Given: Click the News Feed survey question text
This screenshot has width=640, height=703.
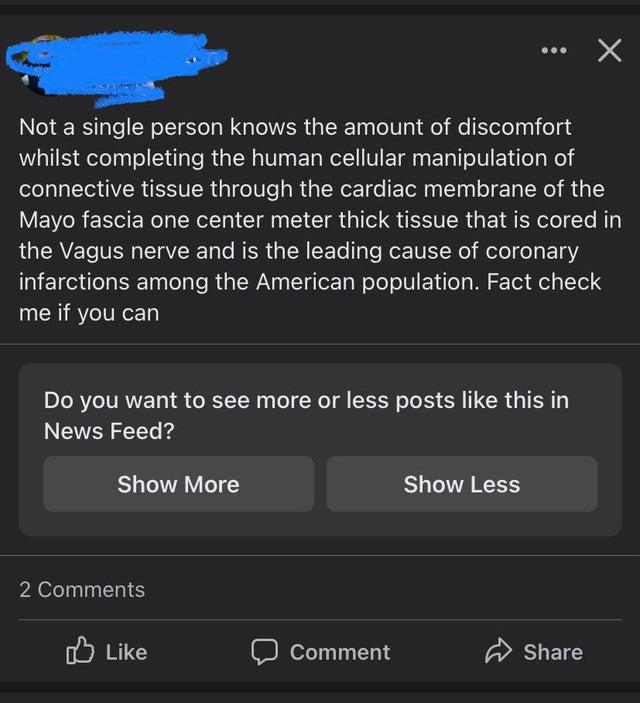Looking at the screenshot, I should (x=306, y=416).
